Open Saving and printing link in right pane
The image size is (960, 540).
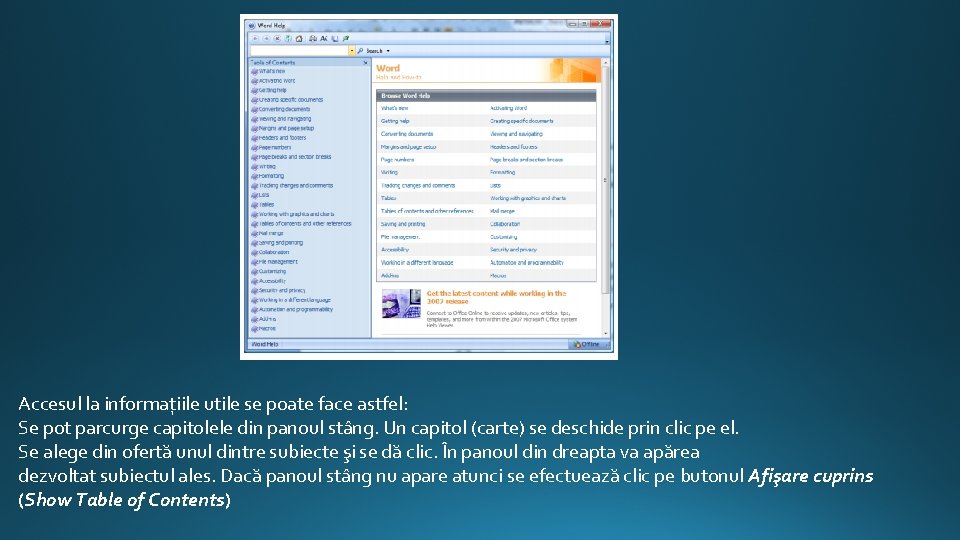(403, 224)
